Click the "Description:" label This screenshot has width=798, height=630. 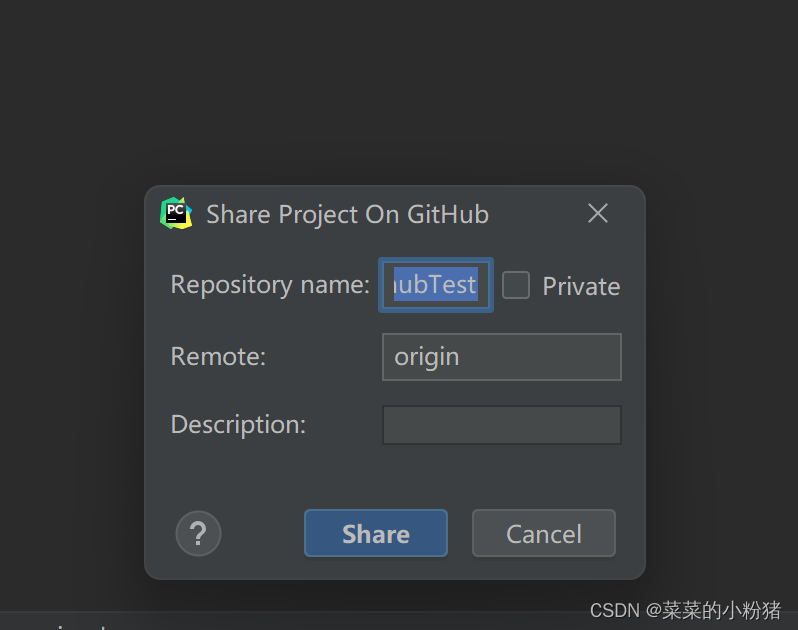coord(238,424)
